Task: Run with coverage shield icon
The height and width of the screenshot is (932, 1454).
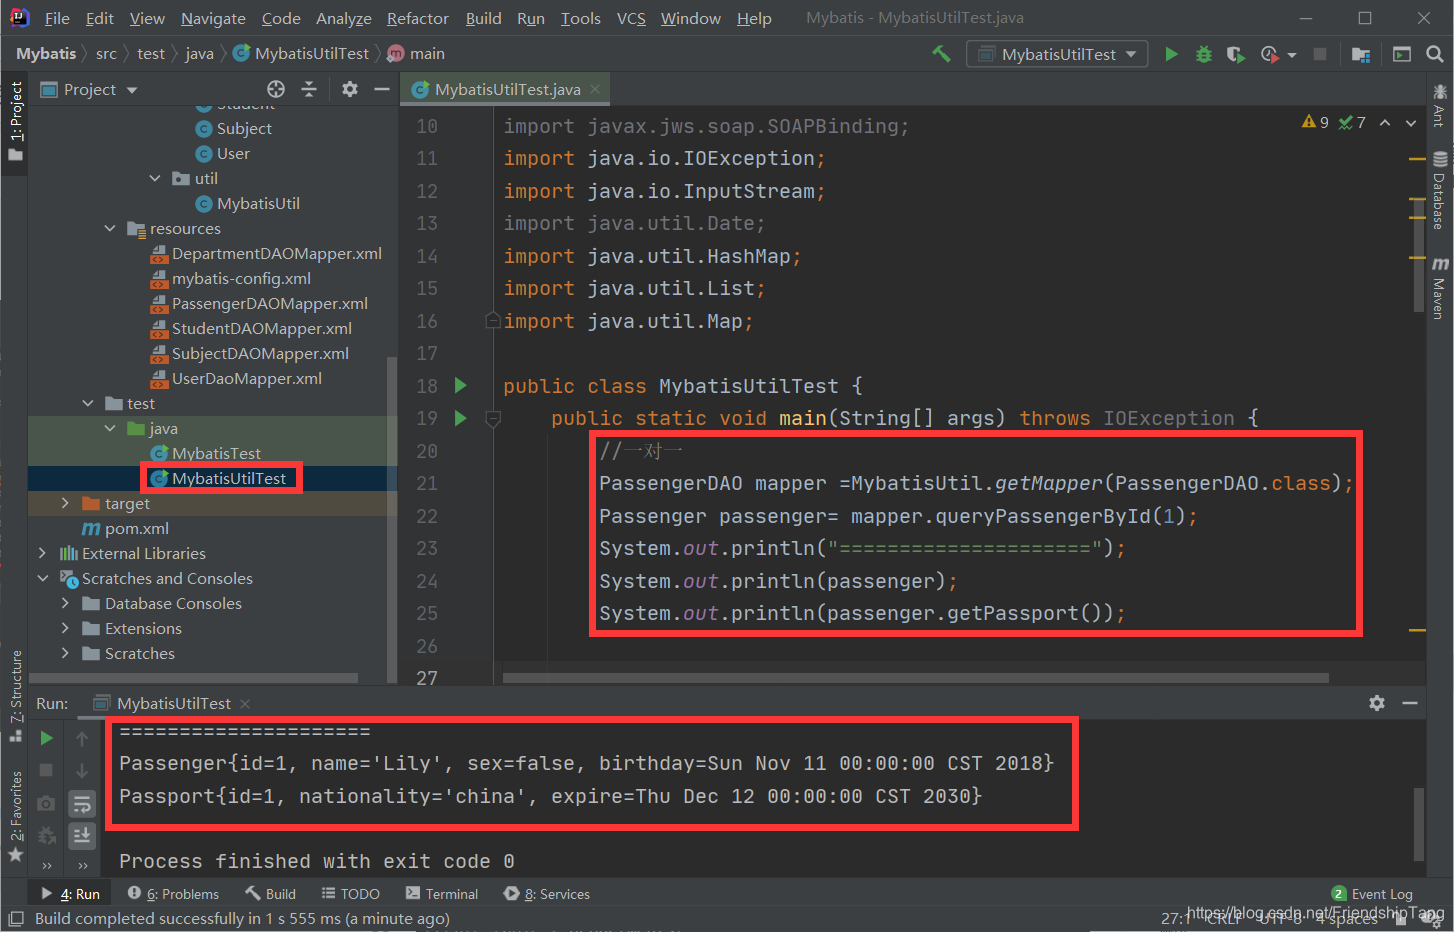Action: pyautogui.click(x=1236, y=54)
